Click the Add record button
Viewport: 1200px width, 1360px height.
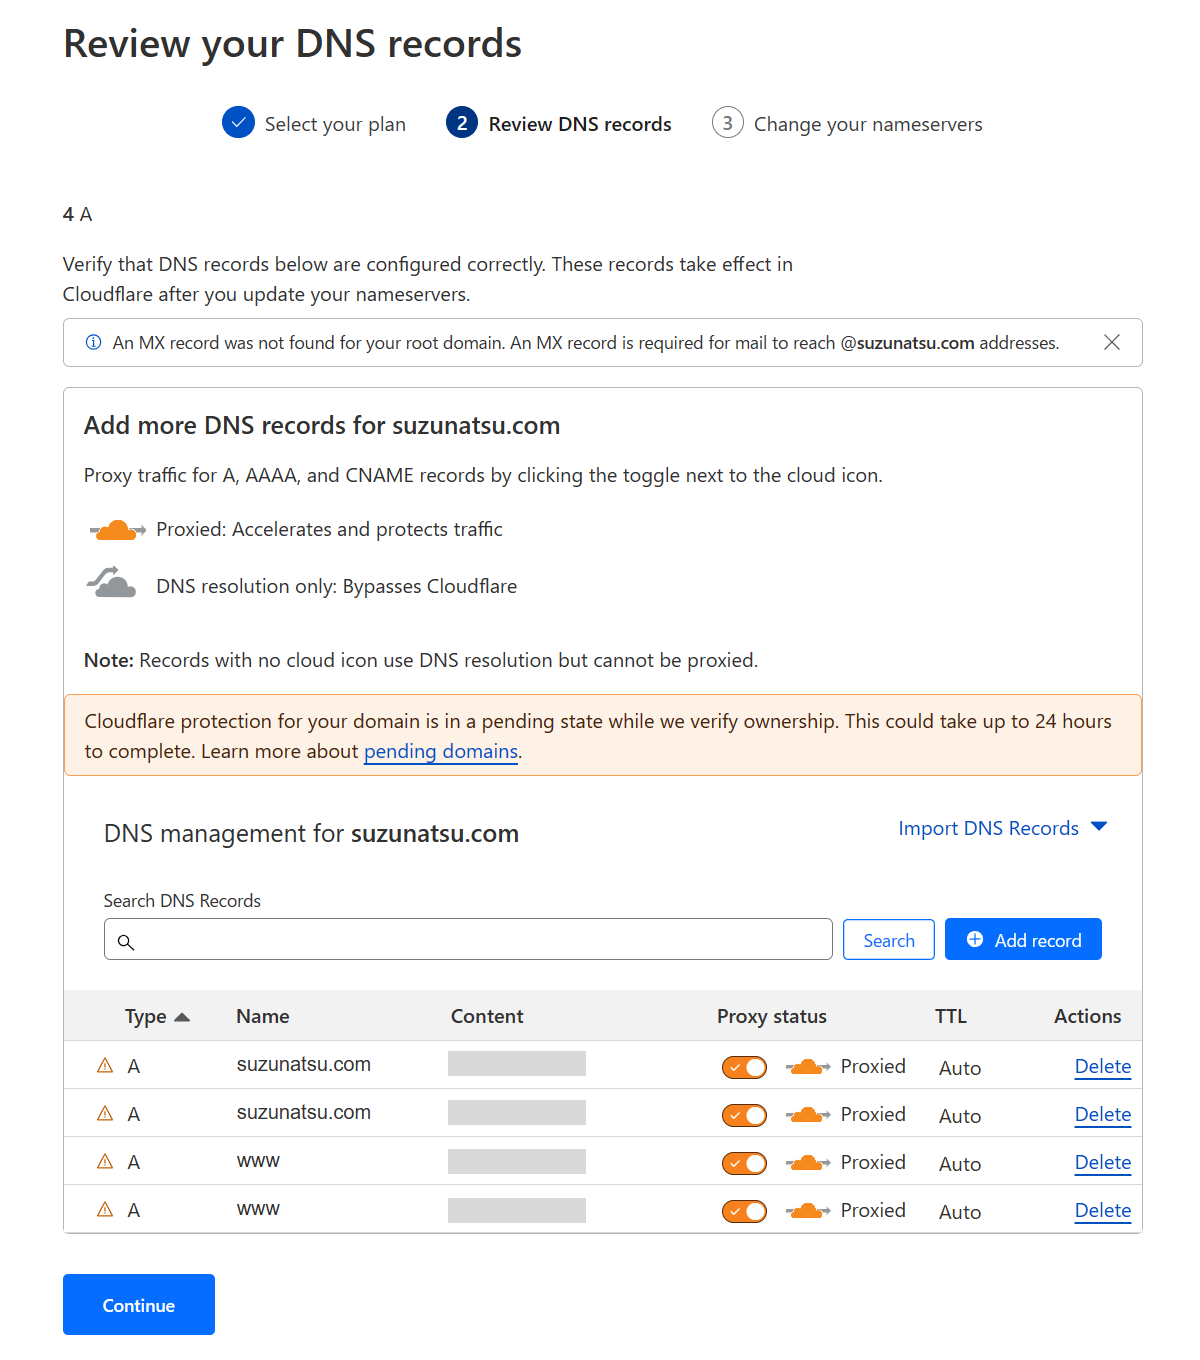coord(1023,940)
